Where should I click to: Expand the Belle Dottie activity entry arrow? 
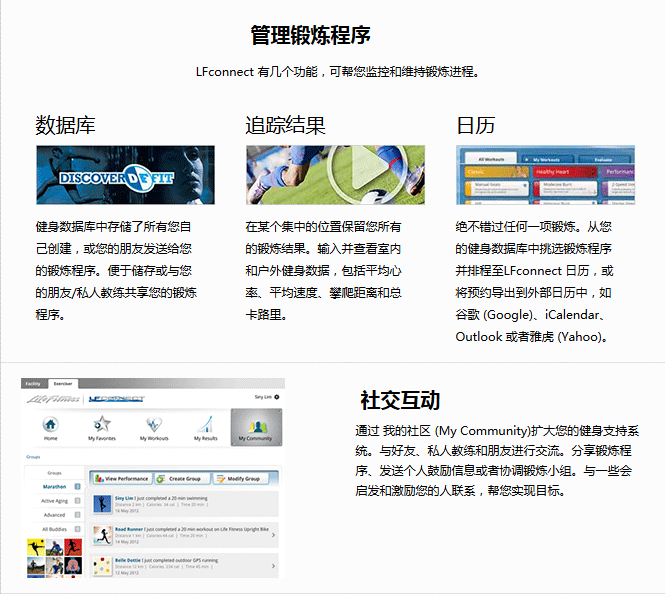point(273,567)
